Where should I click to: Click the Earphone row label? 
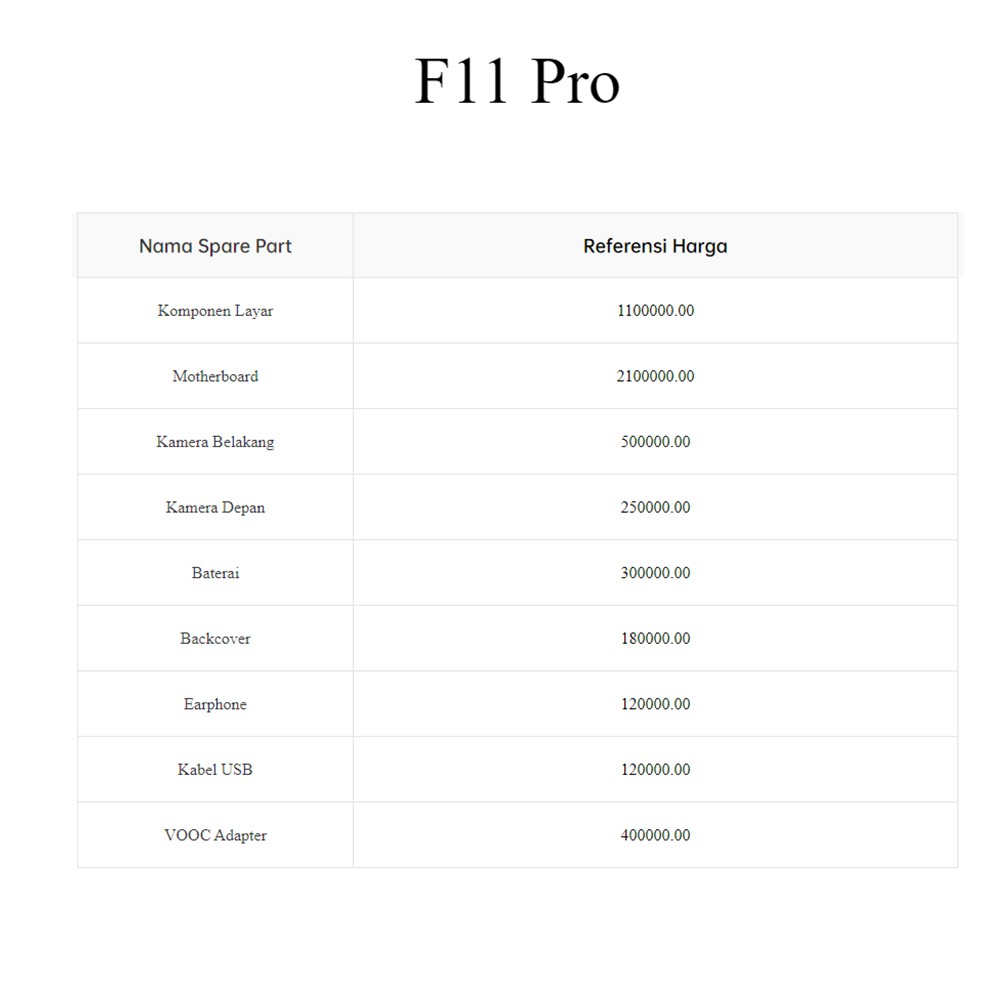click(215, 705)
